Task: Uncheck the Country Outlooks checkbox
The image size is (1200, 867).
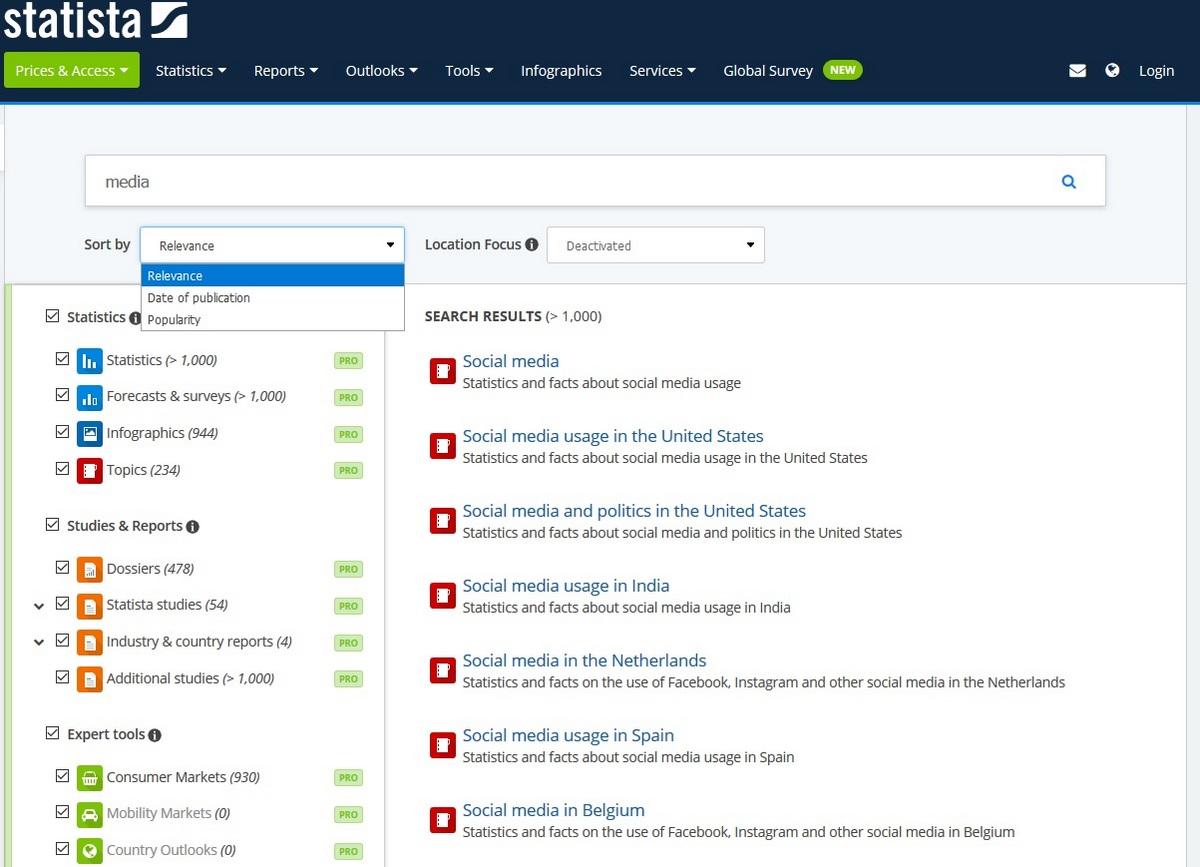Action: [63, 849]
